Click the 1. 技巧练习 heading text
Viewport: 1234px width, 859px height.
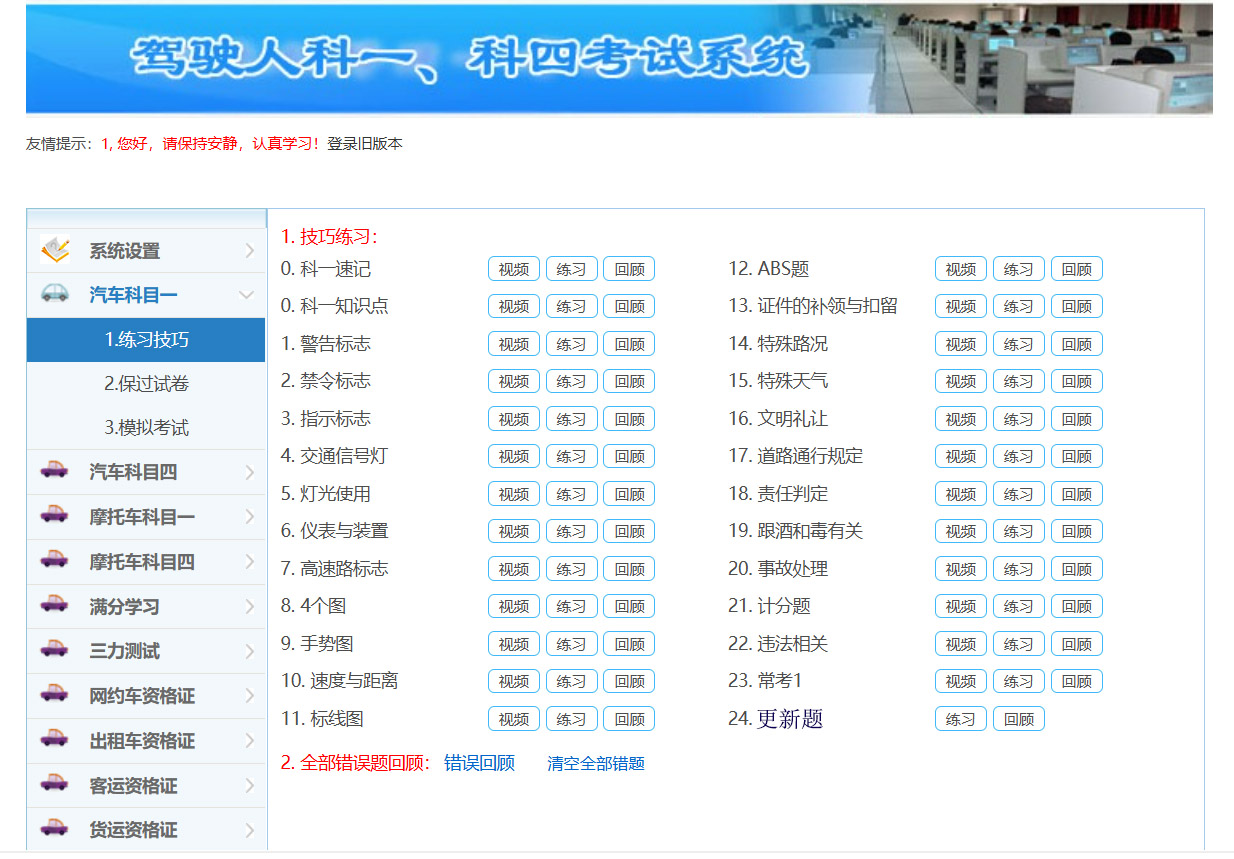point(329,237)
